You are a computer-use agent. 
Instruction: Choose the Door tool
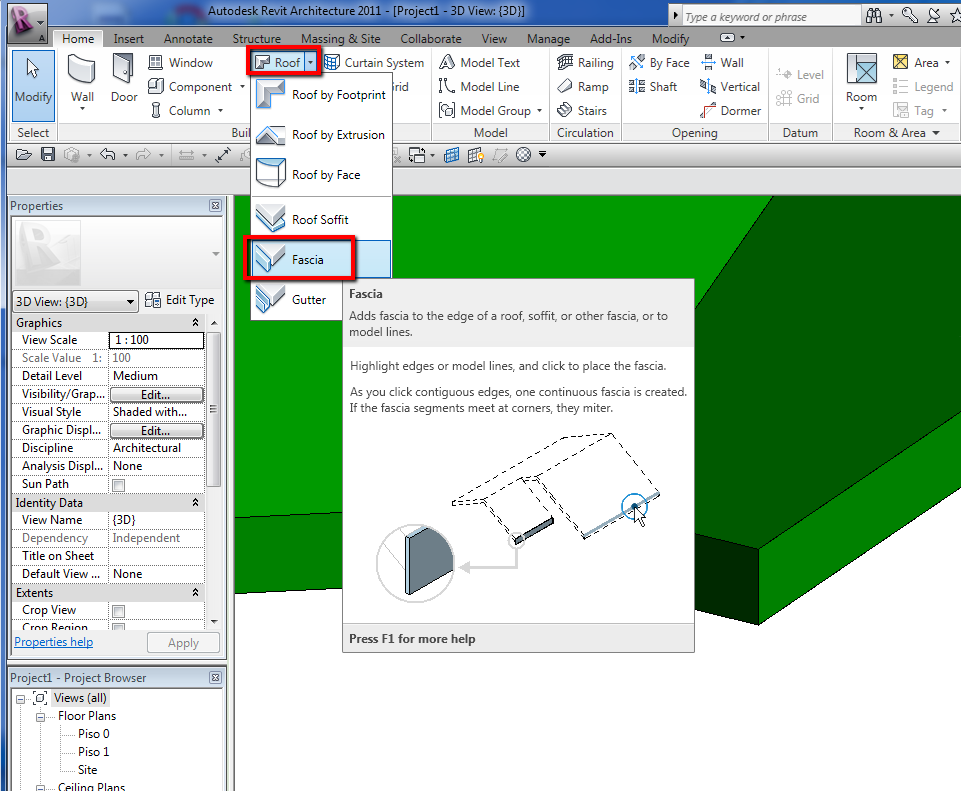click(124, 77)
